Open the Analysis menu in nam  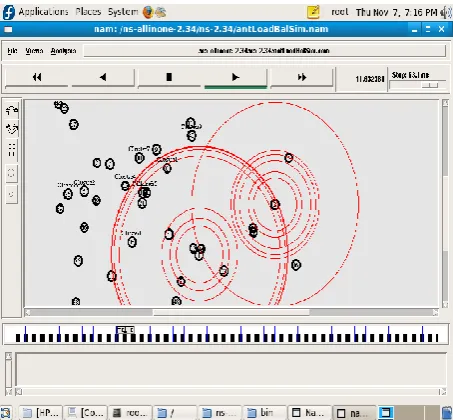pos(63,51)
